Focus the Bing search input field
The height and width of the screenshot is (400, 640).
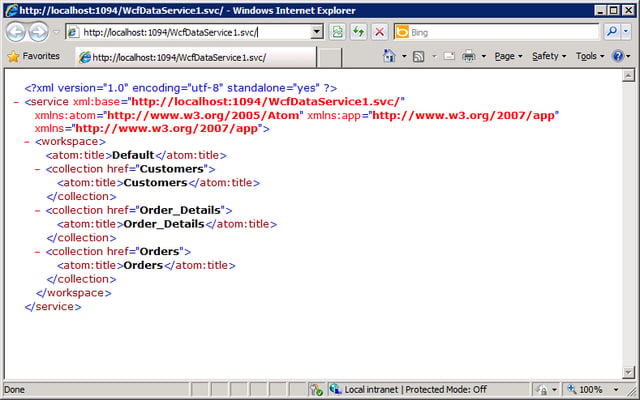(x=504, y=32)
